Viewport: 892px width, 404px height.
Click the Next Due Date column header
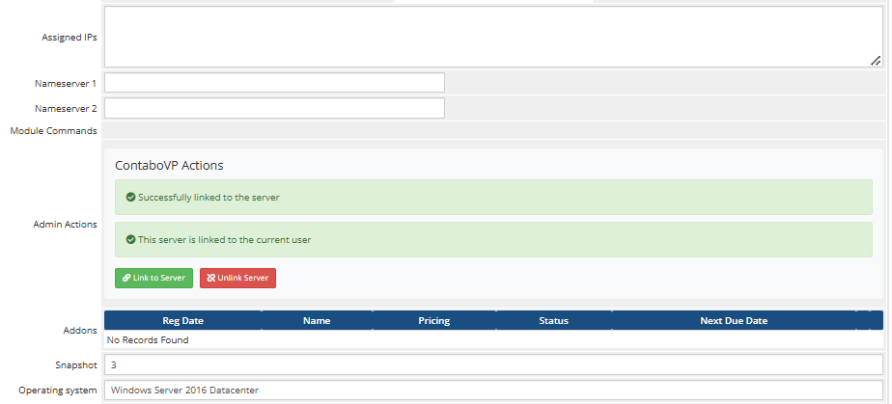pos(733,321)
